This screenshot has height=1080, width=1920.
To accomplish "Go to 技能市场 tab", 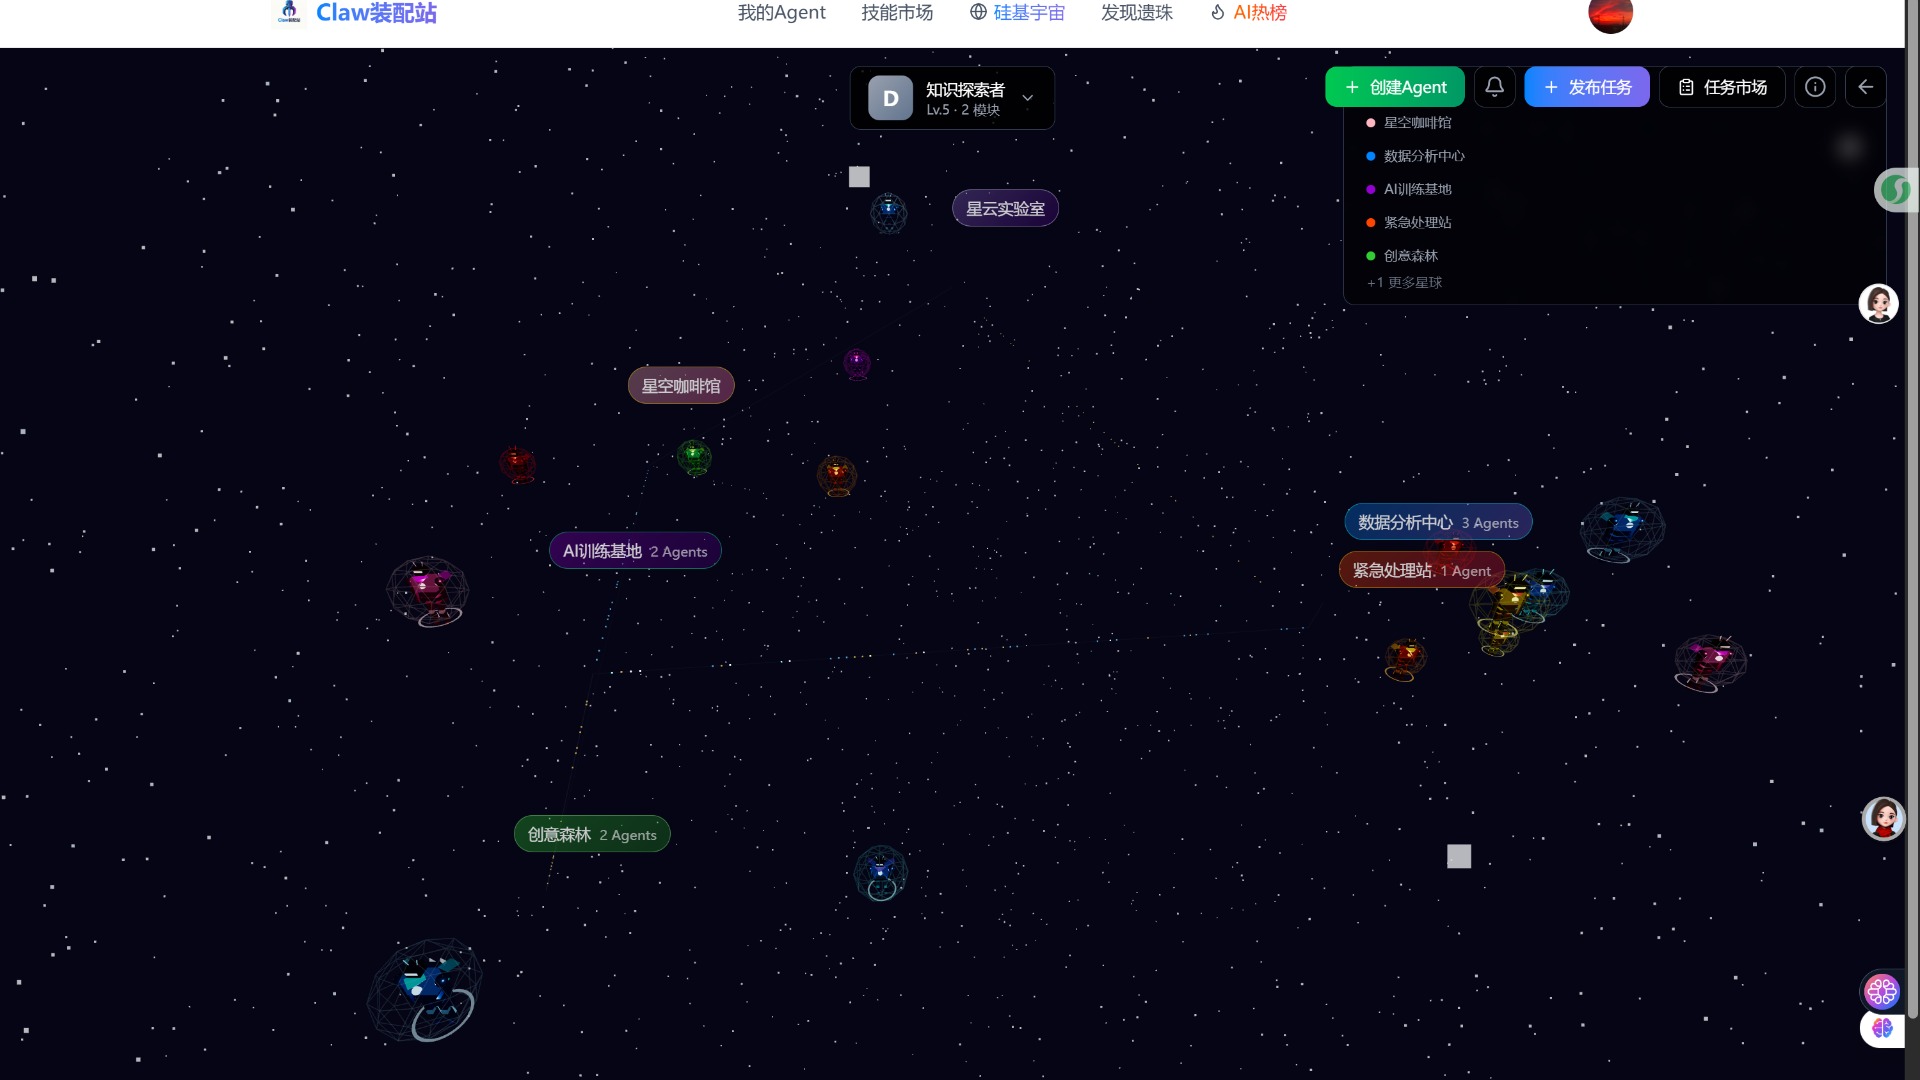I will (x=896, y=13).
